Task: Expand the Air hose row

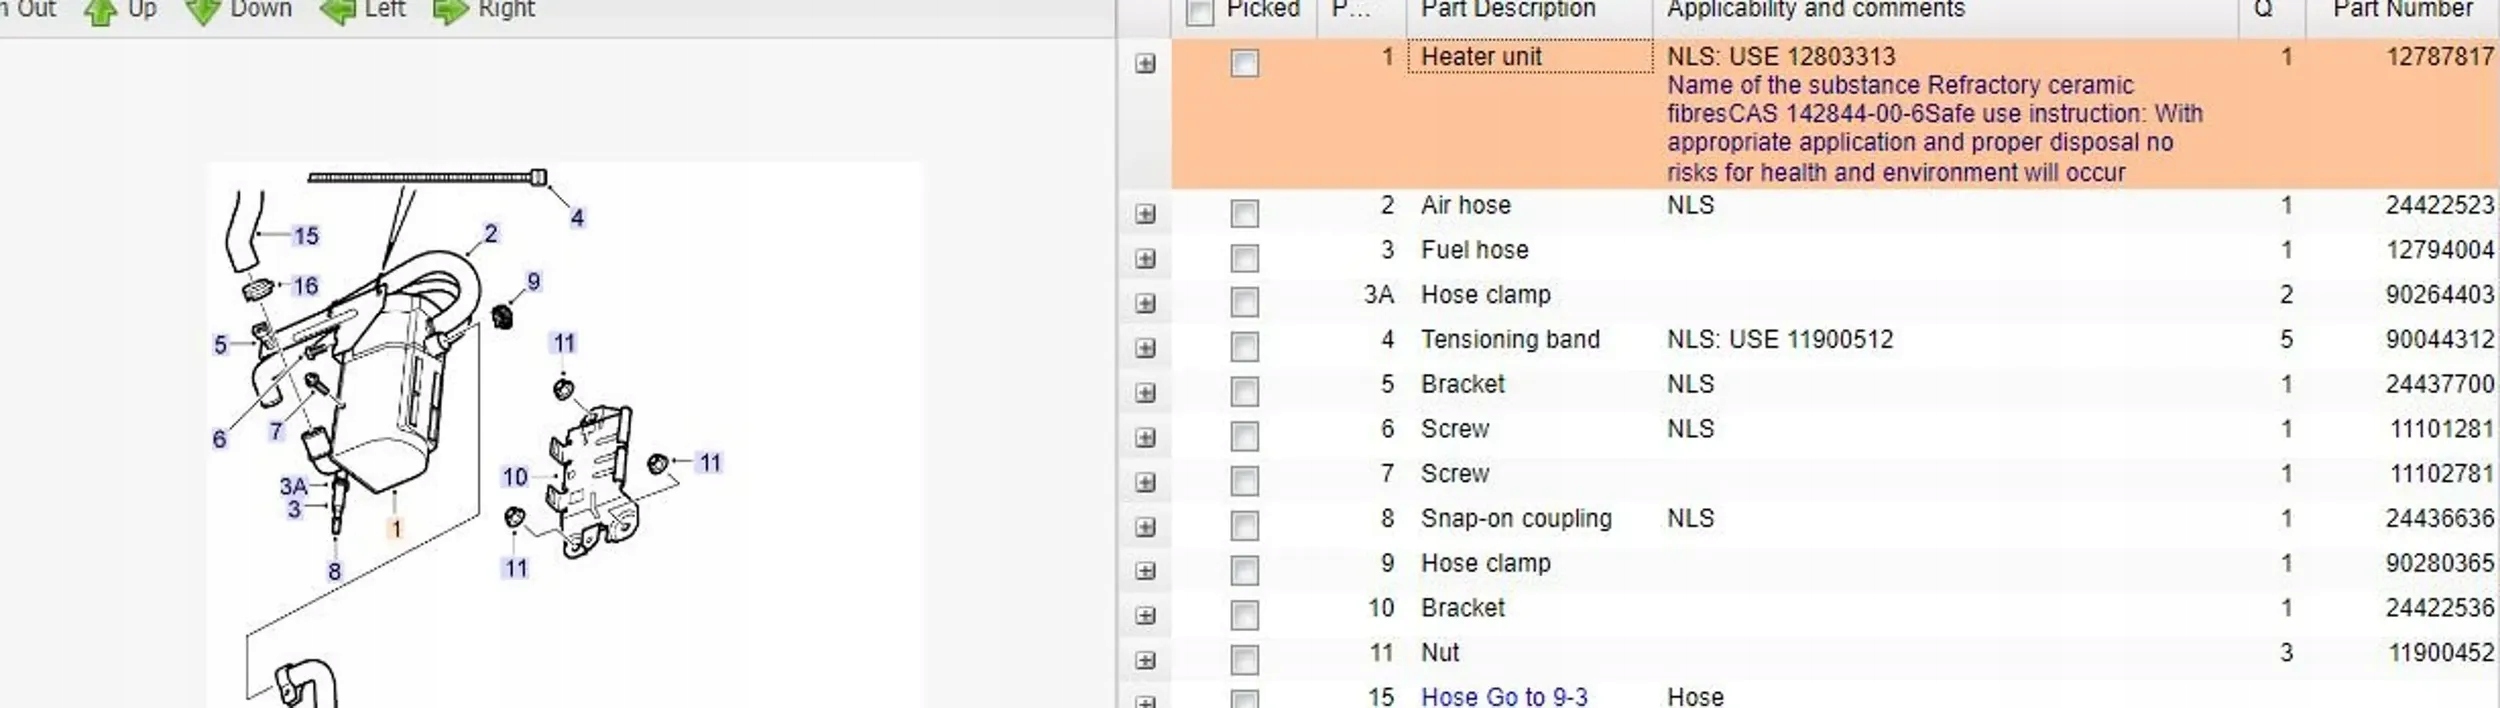Action: [1145, 214]
